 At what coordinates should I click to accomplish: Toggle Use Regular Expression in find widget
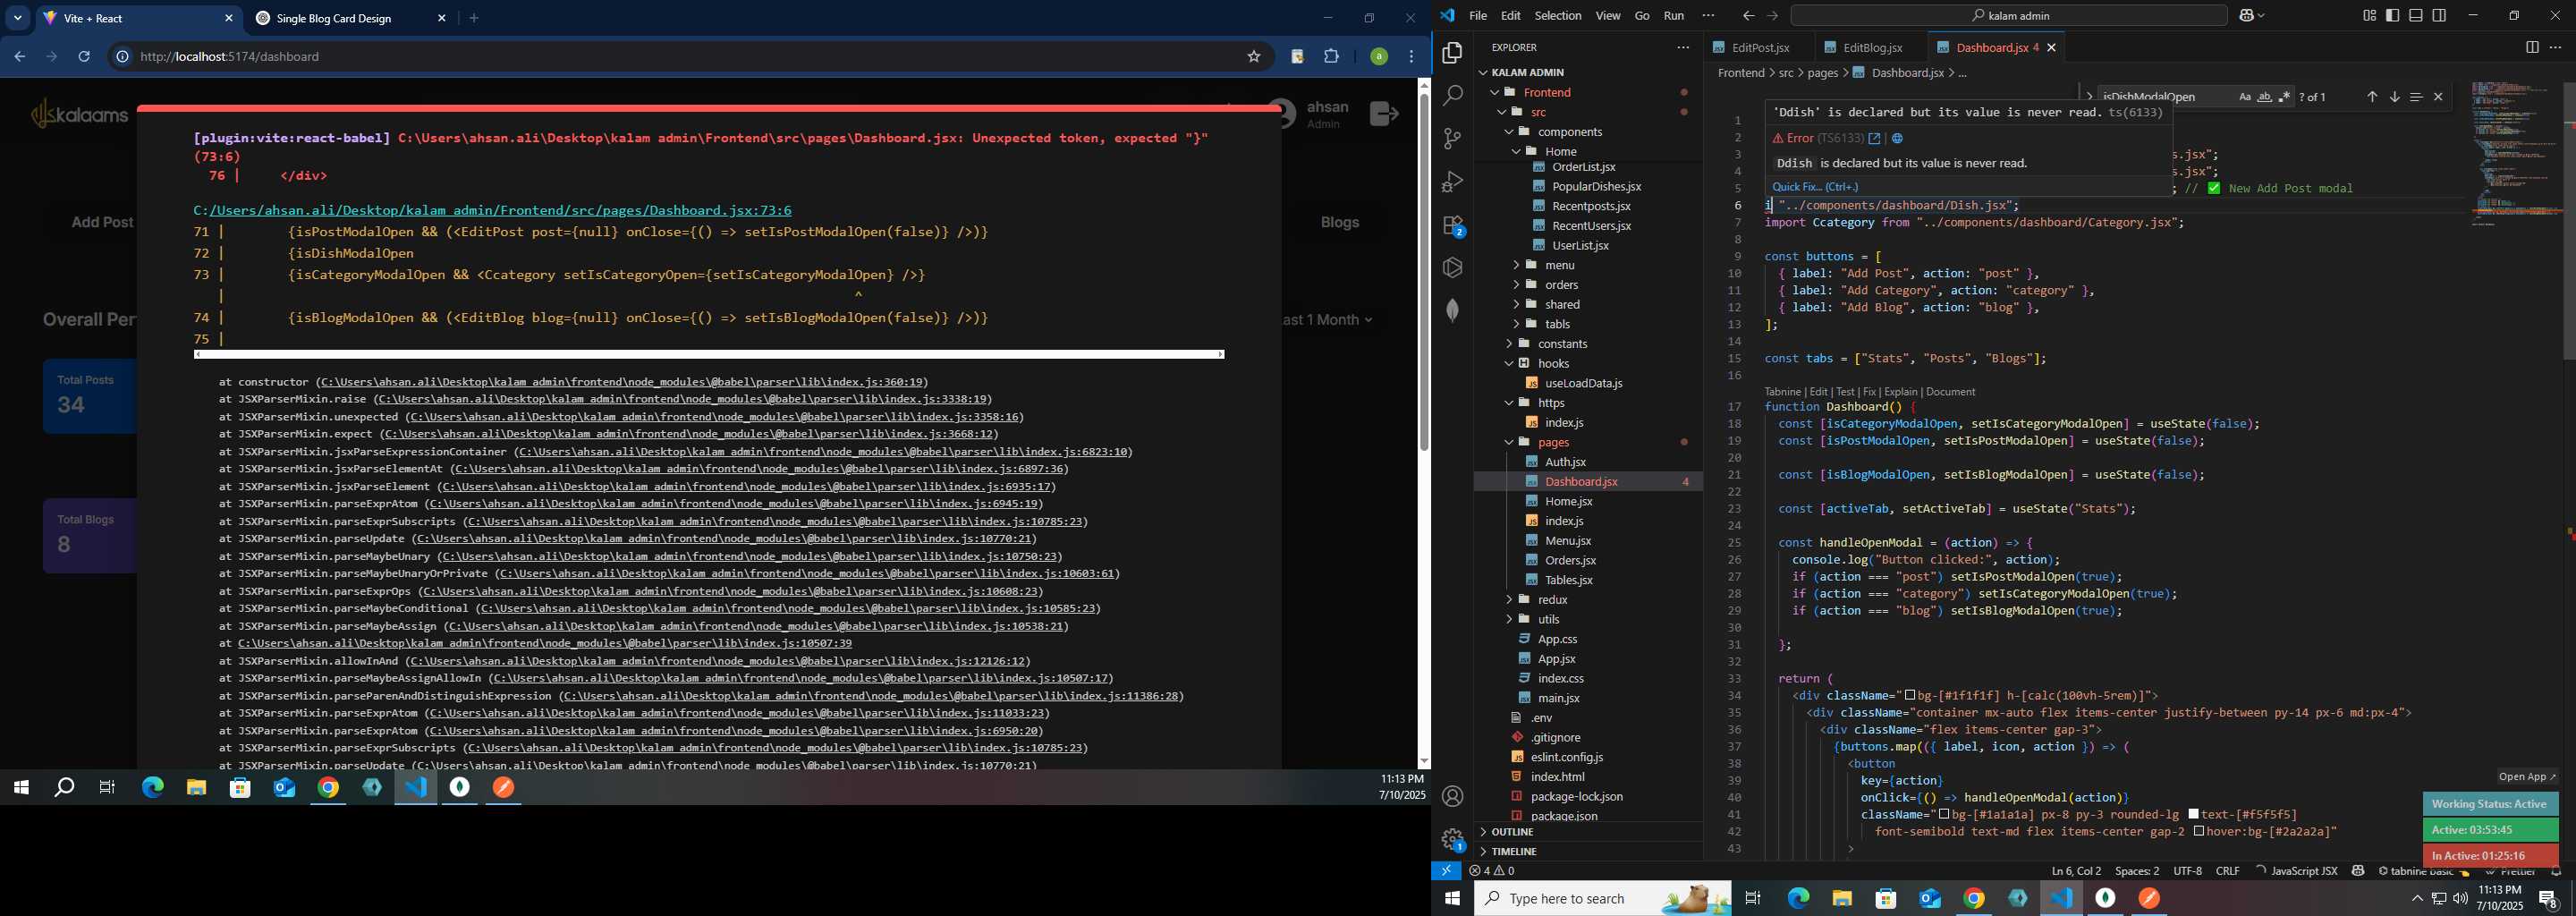[2284, 97]
